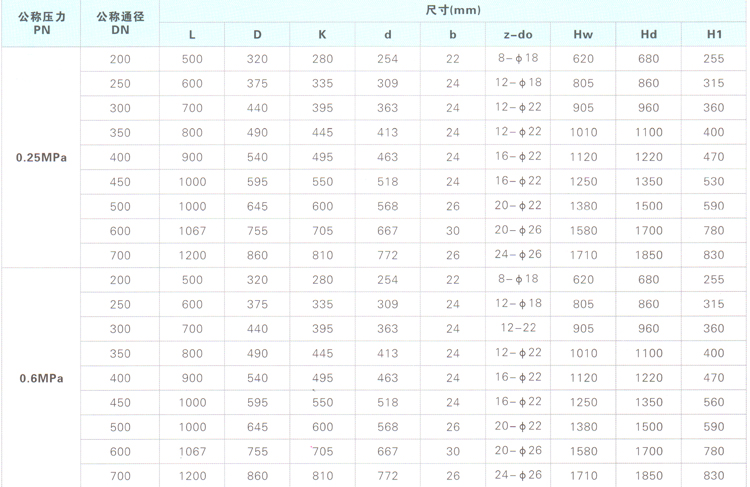Select b value 30 under 0.25MPa
This screenshot has height=487, width=750.
pos(453,231)
